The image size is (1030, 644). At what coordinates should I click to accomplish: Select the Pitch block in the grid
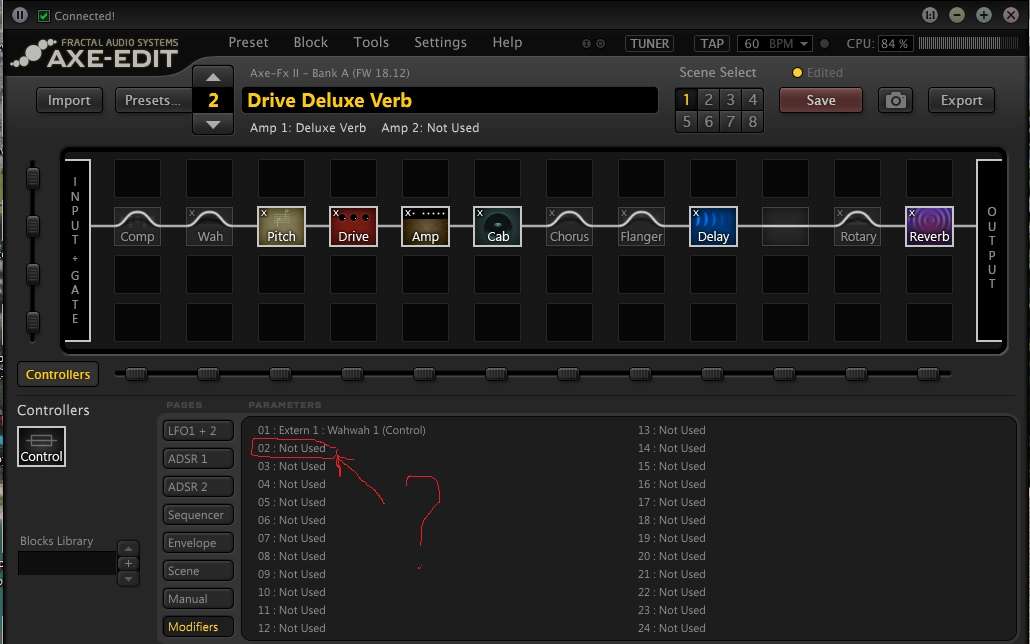click(x=281, y=226)
